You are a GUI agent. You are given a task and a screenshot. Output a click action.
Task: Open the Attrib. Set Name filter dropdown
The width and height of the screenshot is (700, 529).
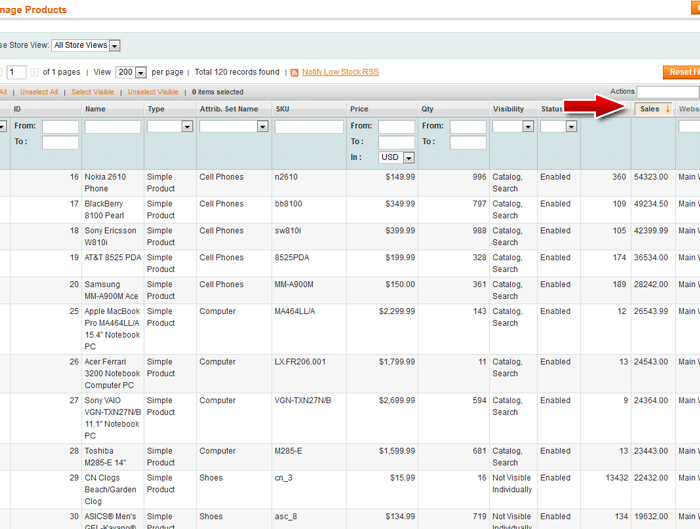tap(233, 126)
